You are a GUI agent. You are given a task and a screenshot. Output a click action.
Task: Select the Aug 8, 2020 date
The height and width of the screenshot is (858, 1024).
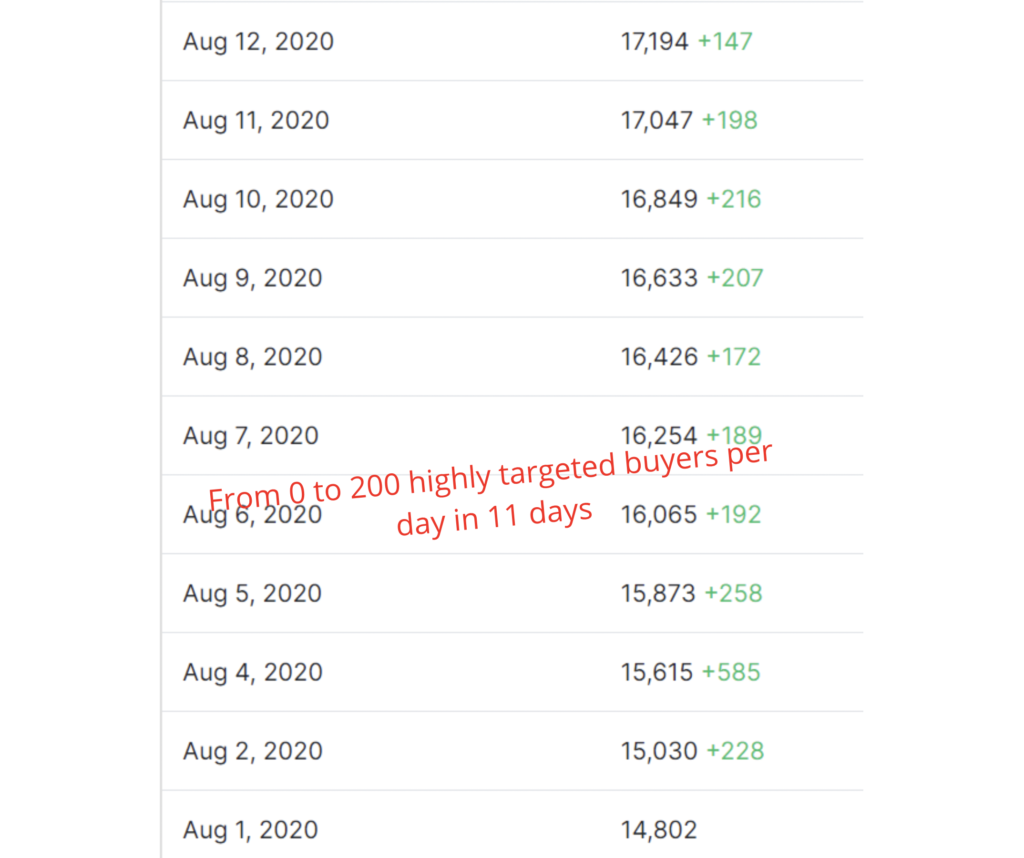tap(252, 357)
